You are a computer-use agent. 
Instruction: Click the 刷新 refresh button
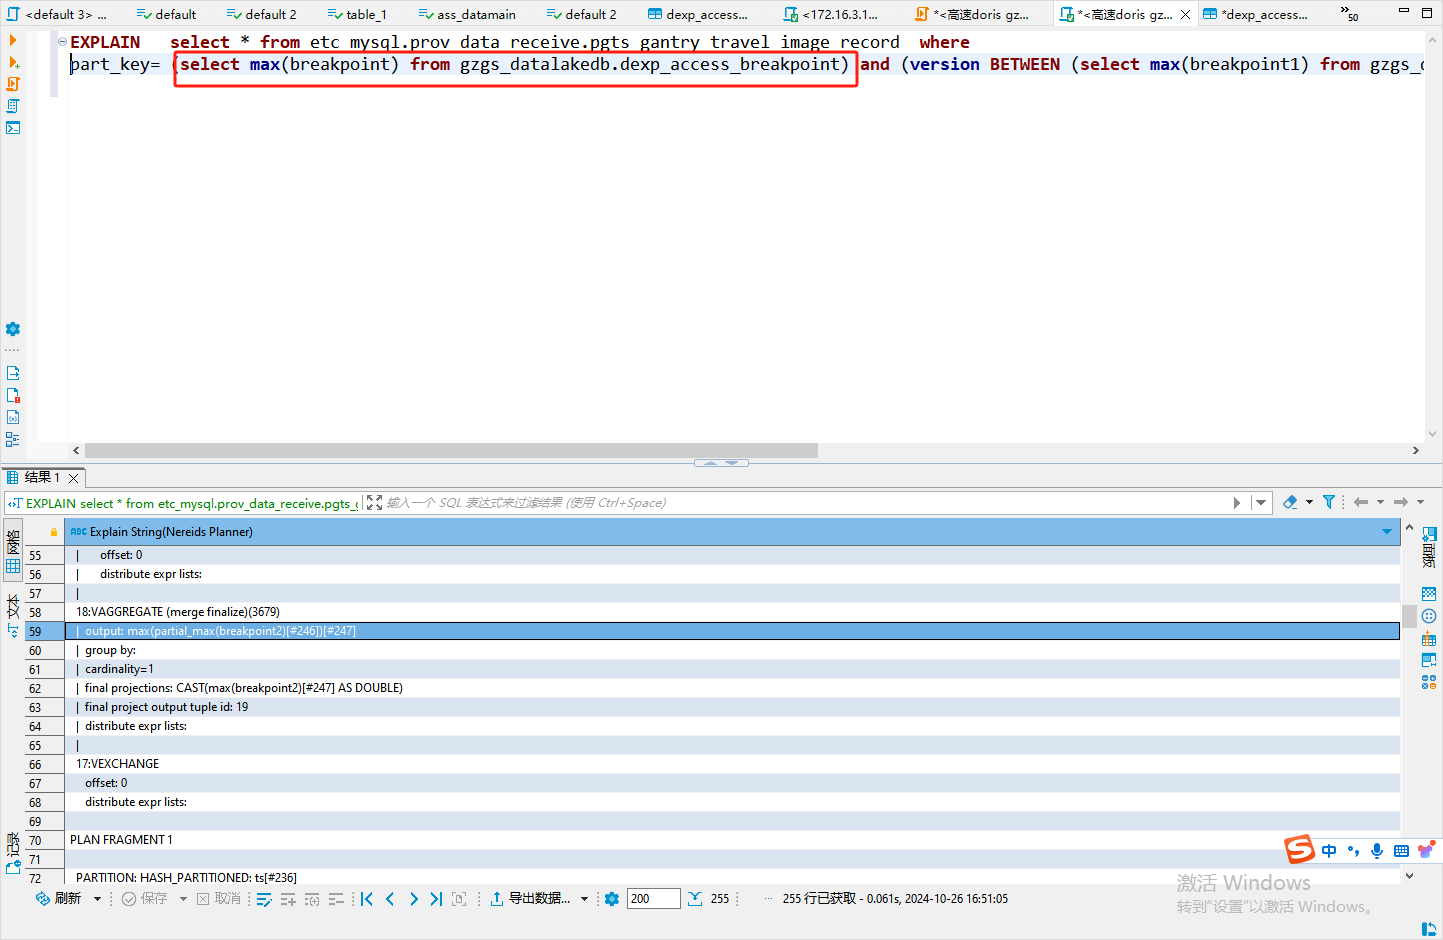59,899
